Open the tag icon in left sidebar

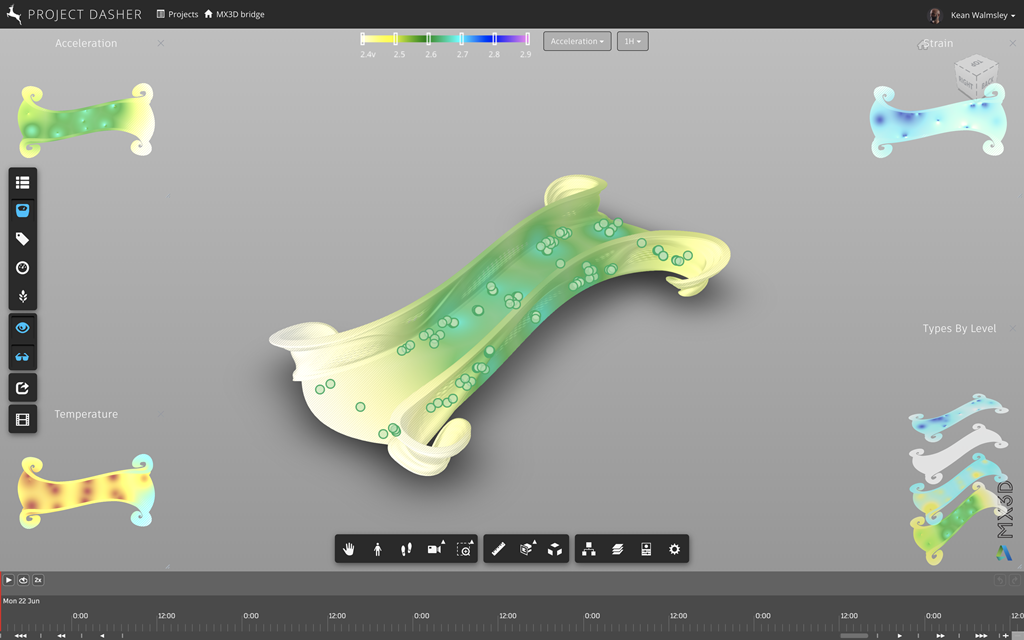(22, 239)
